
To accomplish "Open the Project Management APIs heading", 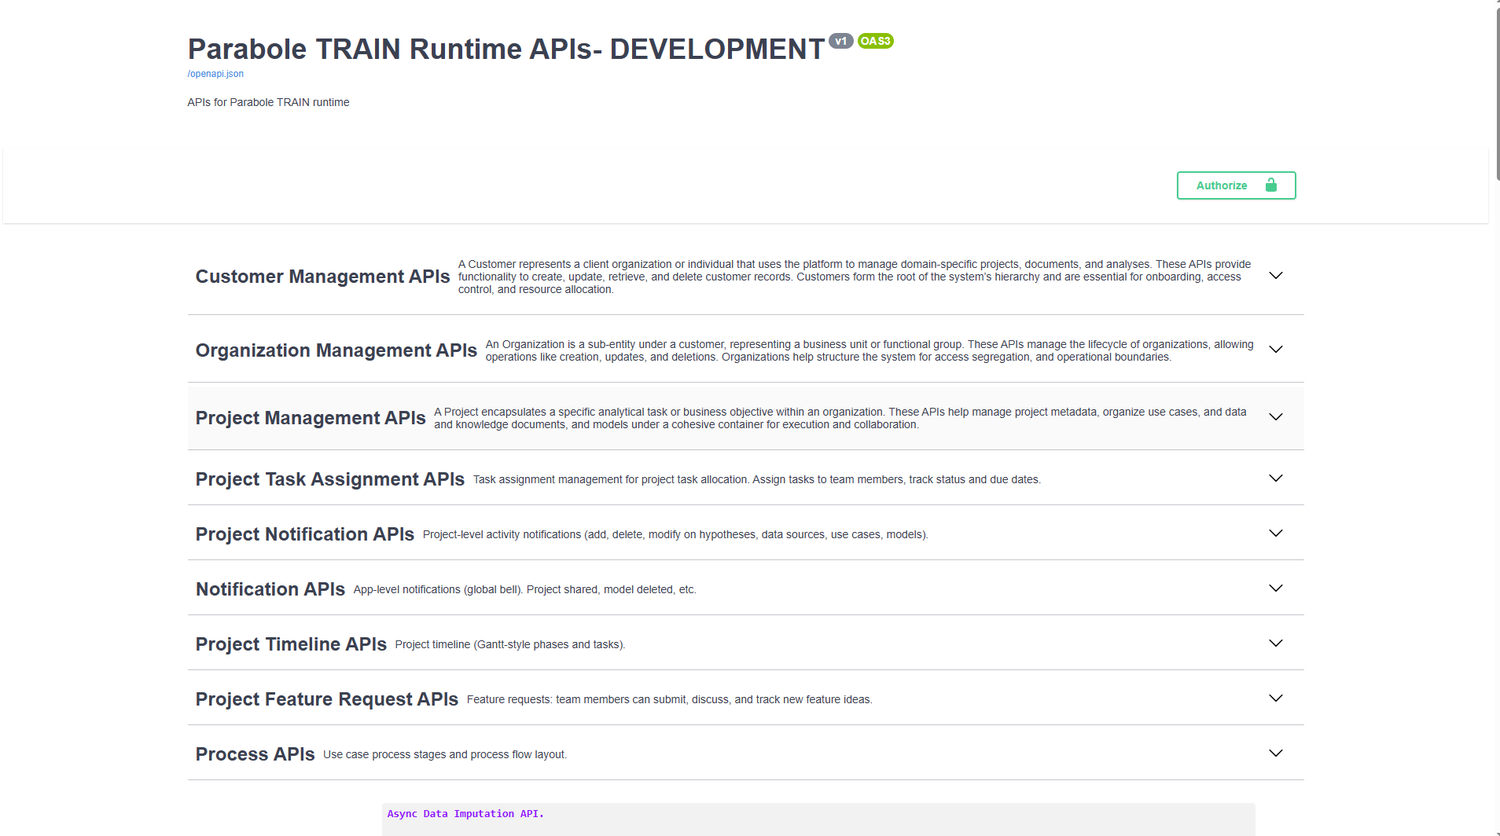I will (x=310, y=418).
